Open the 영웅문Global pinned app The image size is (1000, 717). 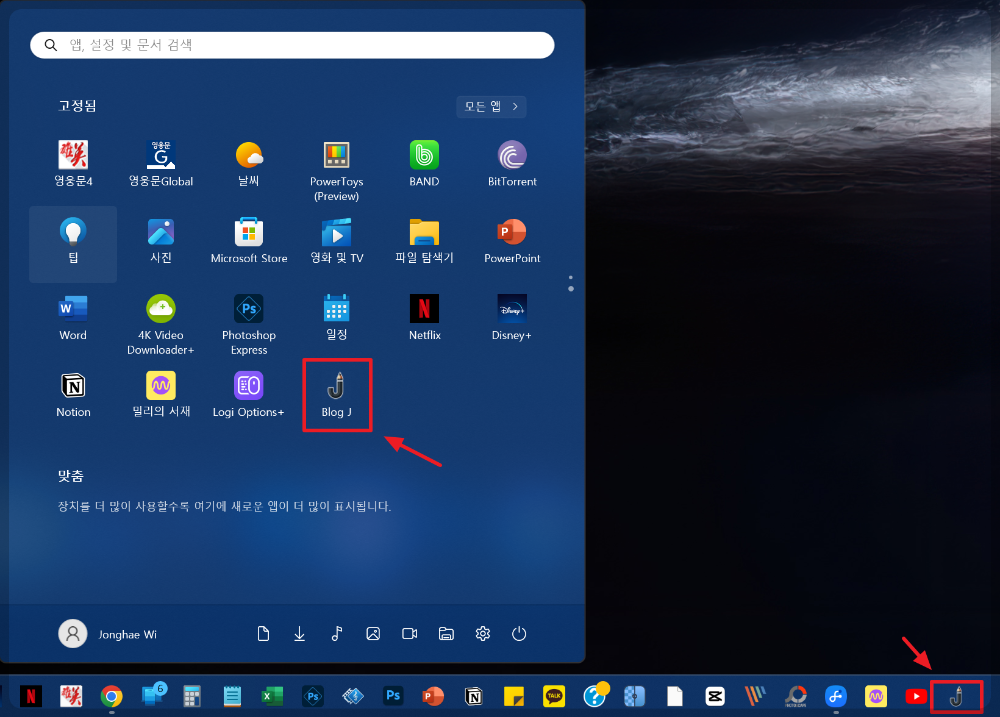point(161,164)
